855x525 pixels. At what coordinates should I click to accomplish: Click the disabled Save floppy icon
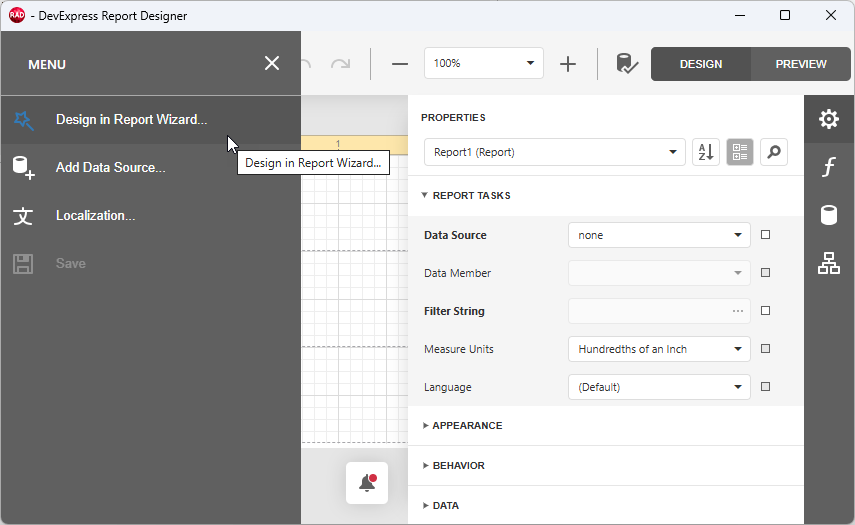pos(23,264)
